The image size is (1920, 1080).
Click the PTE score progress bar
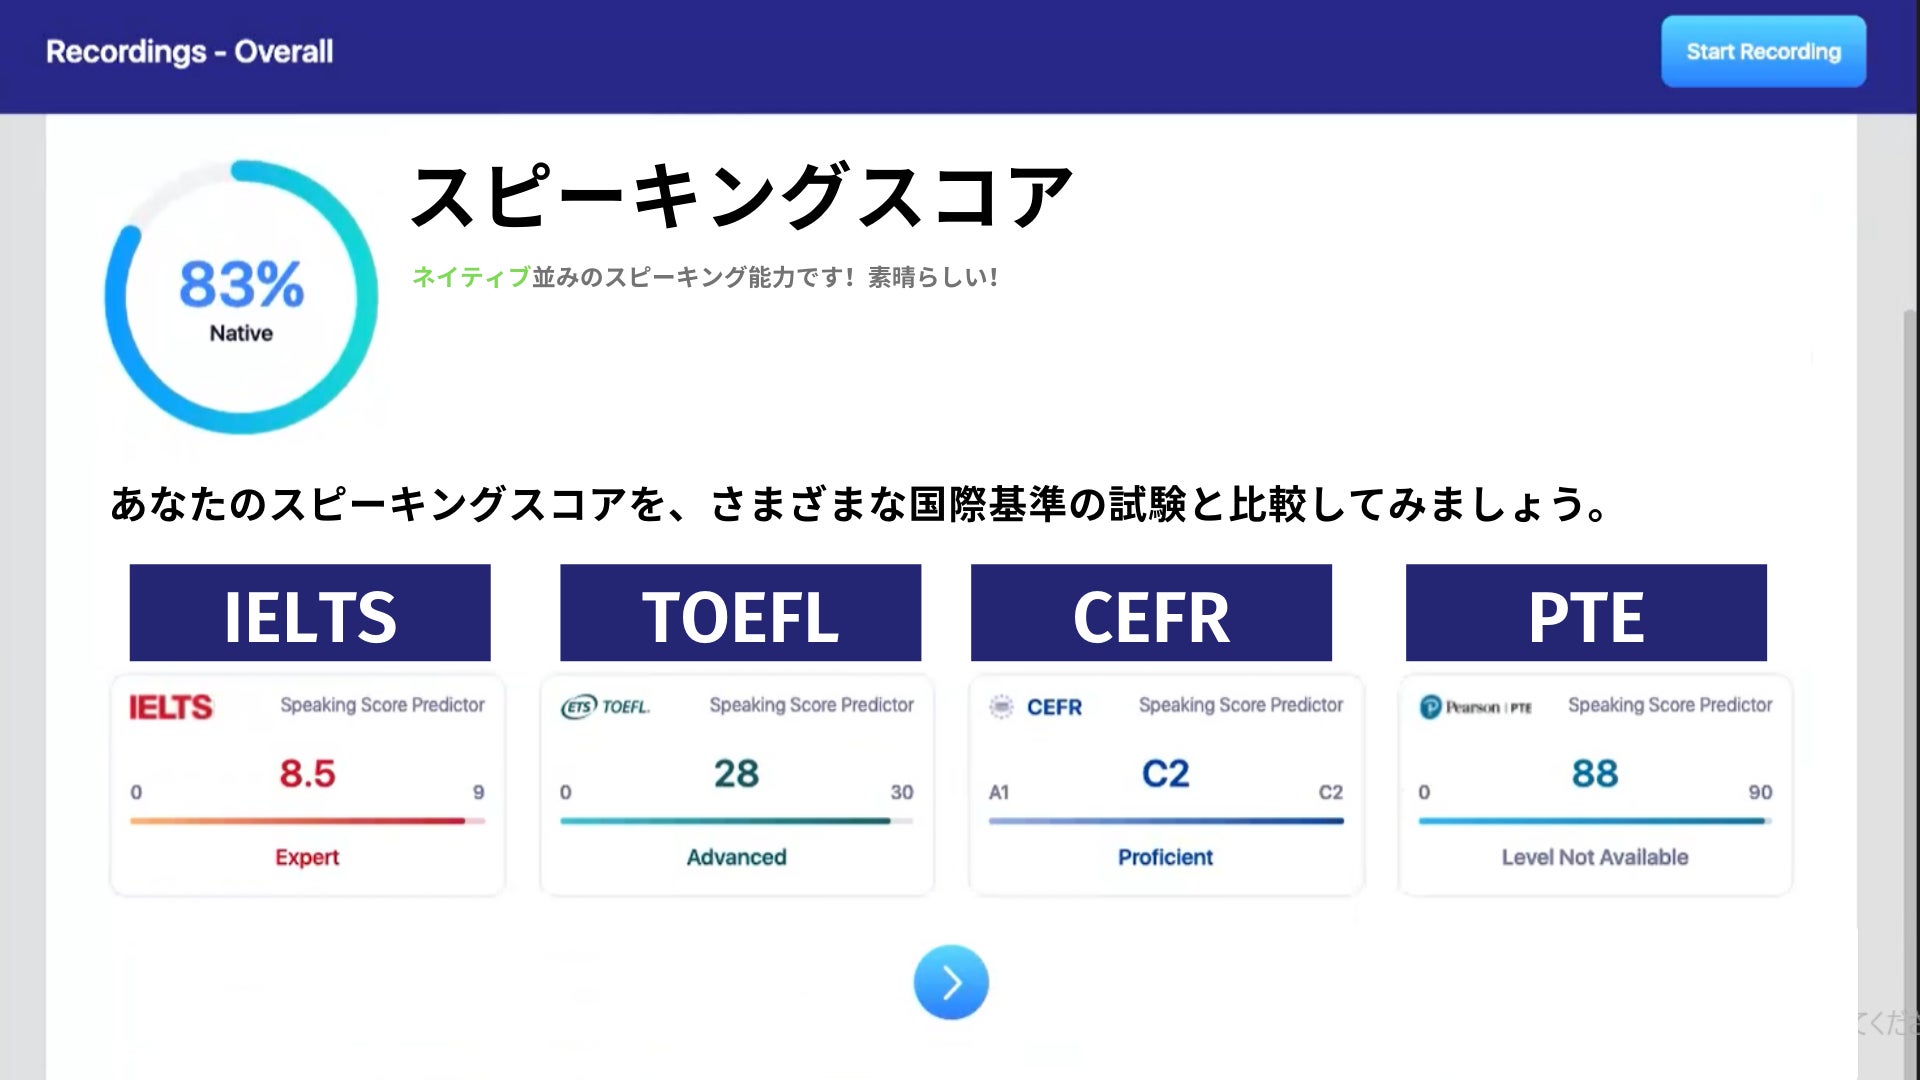1595,821
